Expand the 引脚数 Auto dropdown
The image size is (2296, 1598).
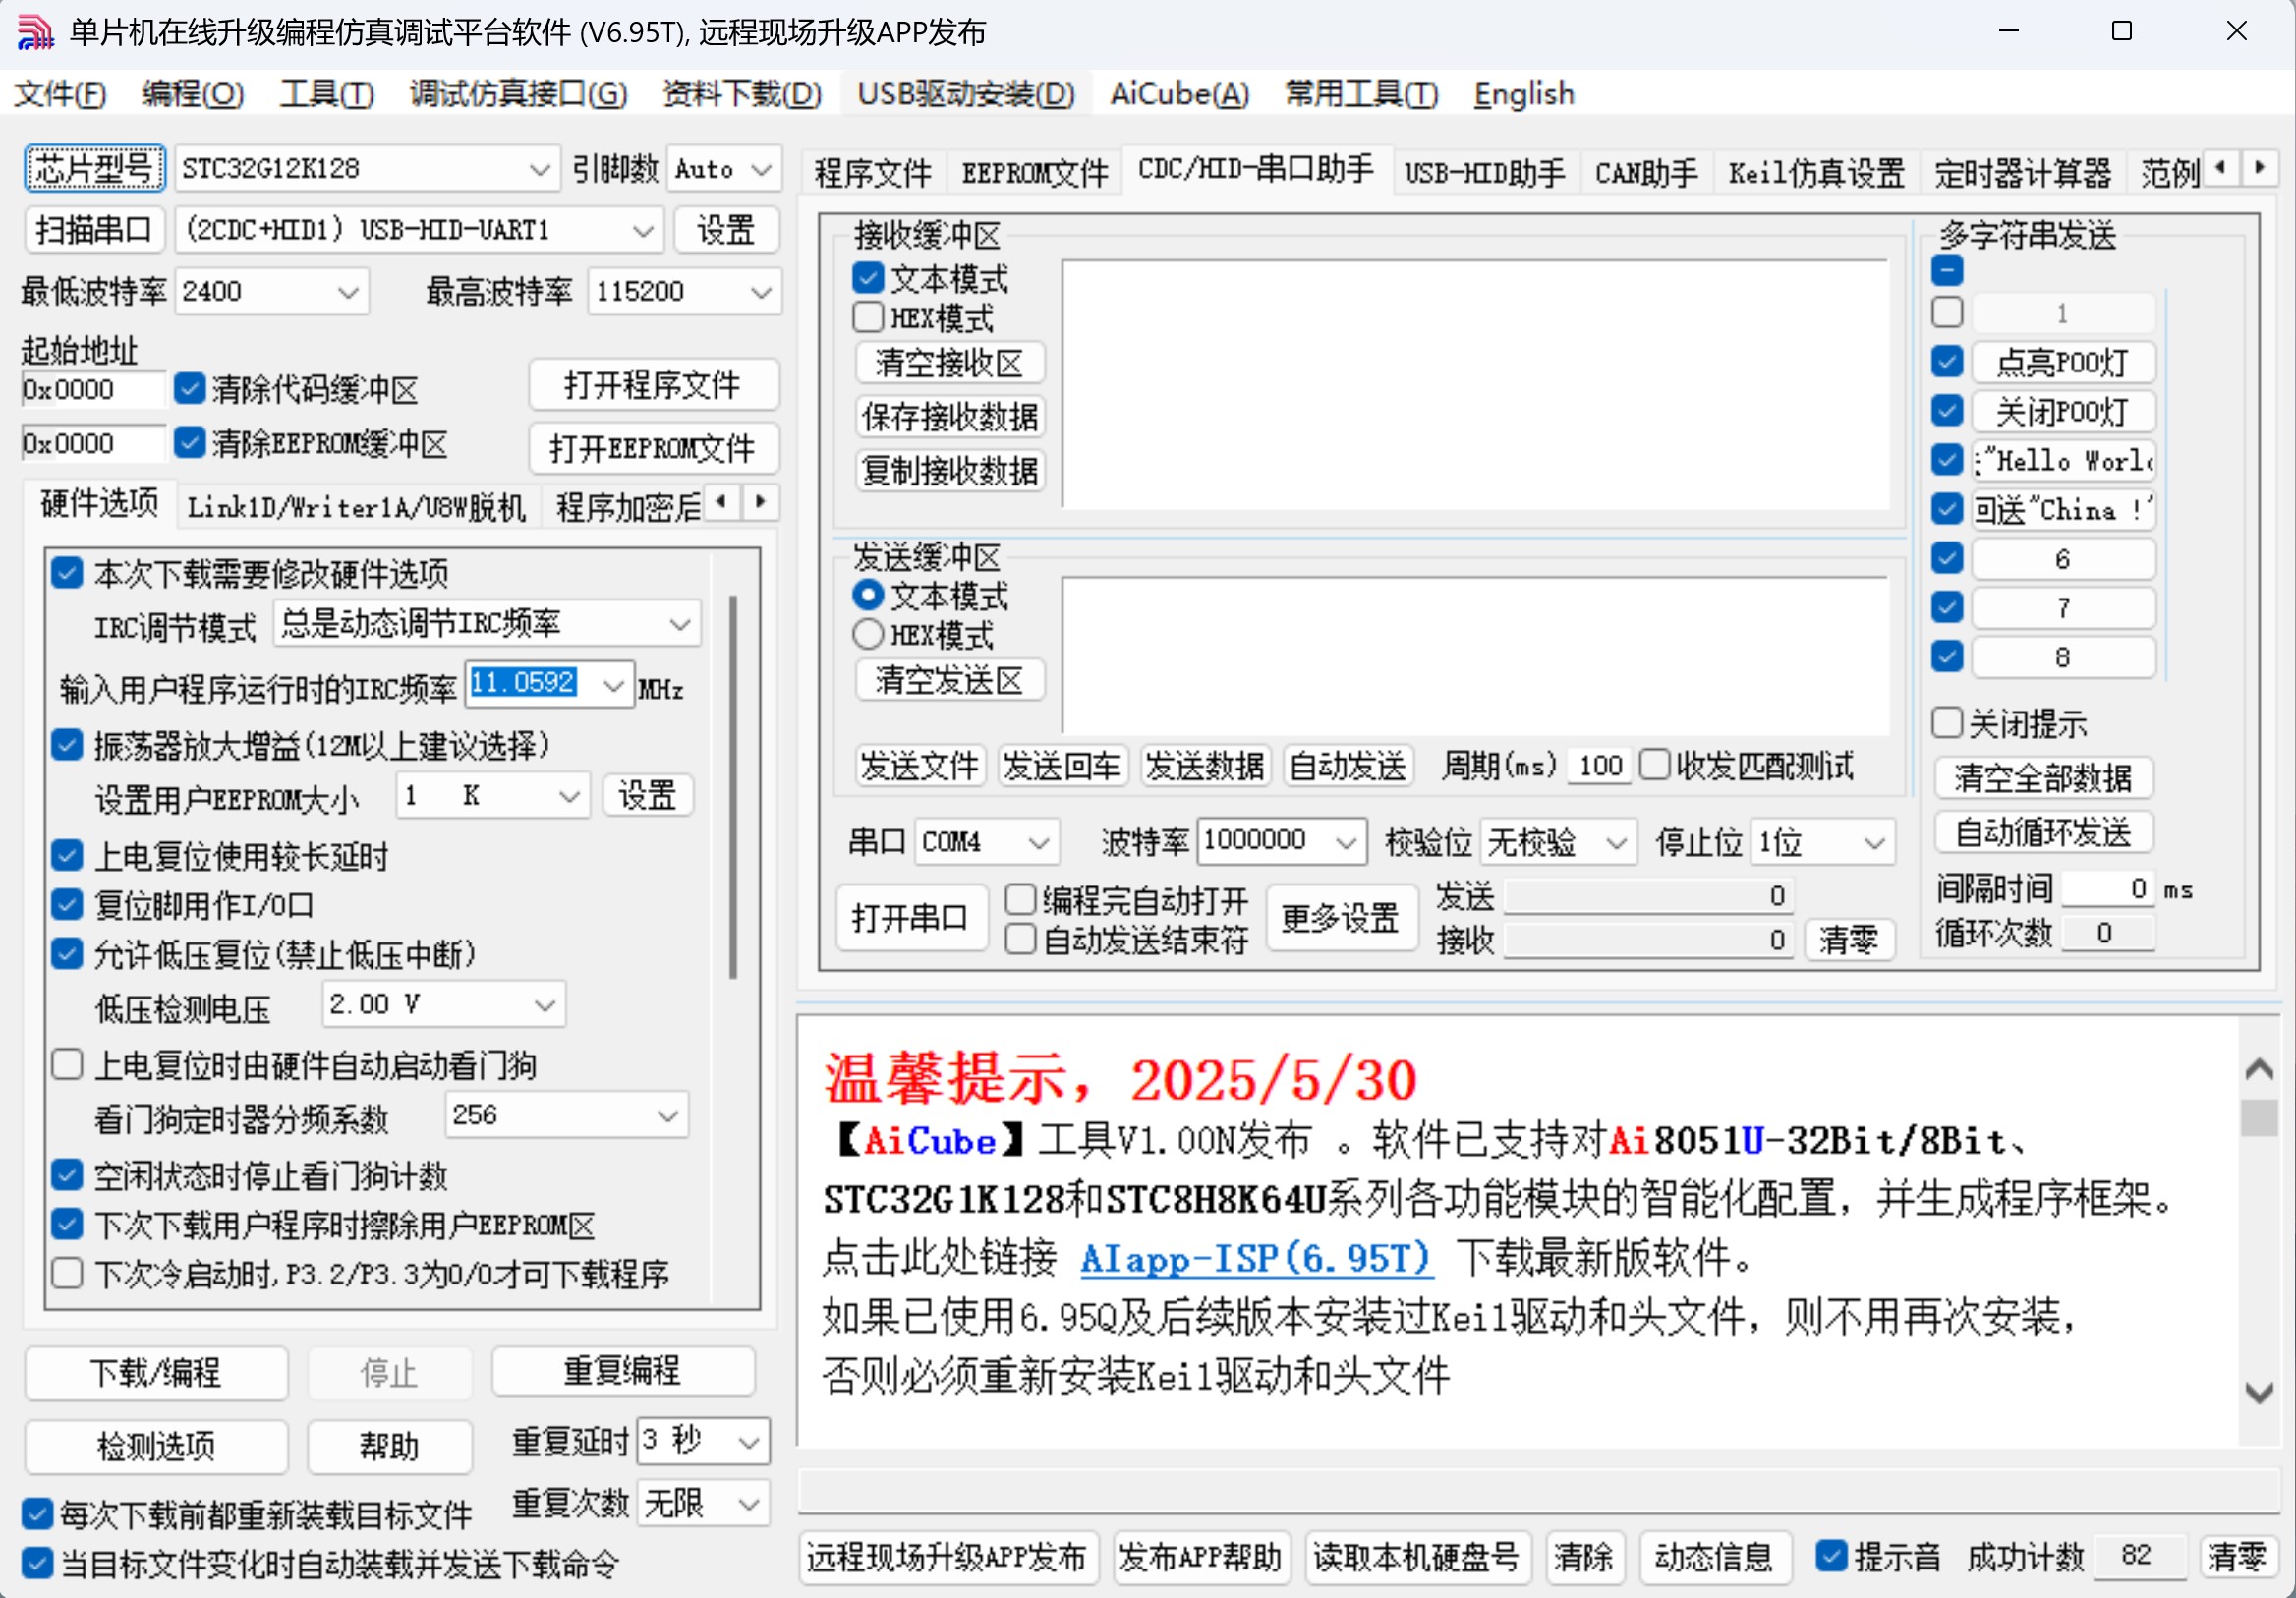click(761, 169)
